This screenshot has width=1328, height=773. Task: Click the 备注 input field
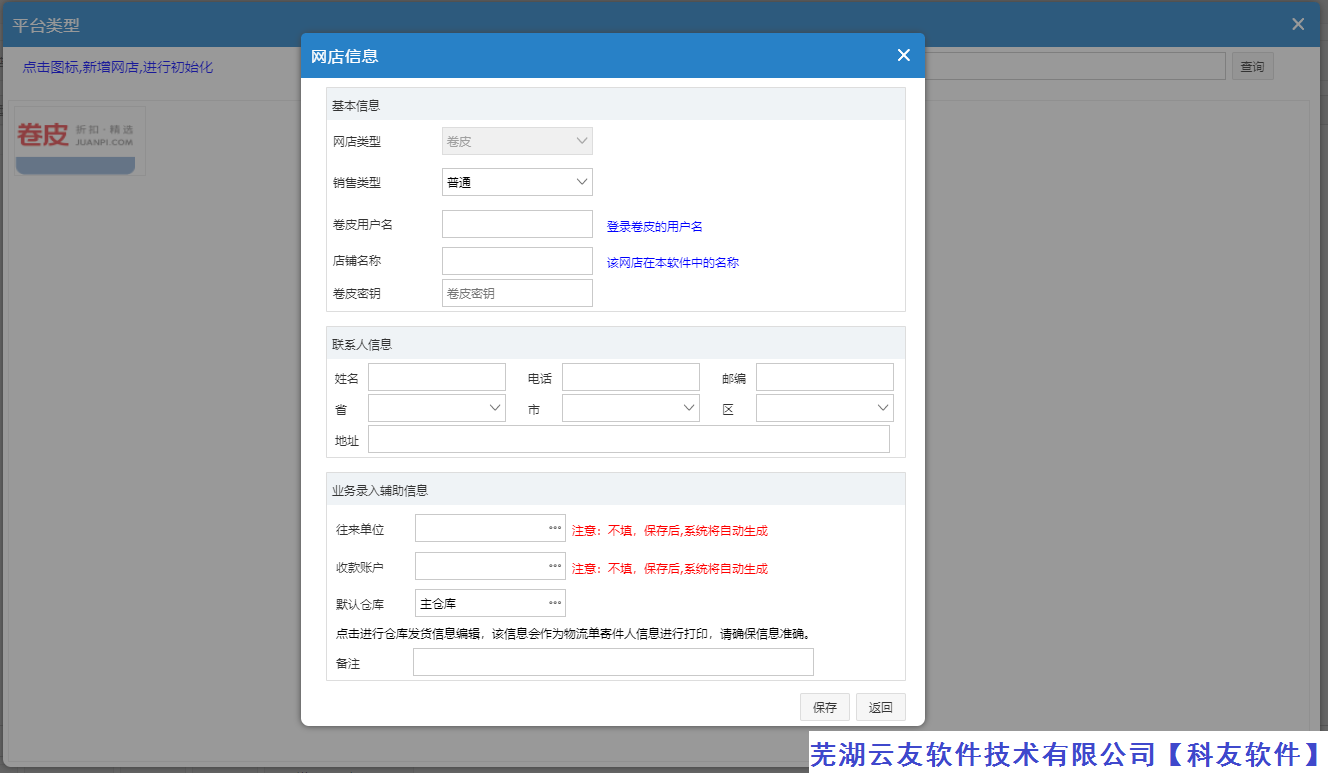613,662
